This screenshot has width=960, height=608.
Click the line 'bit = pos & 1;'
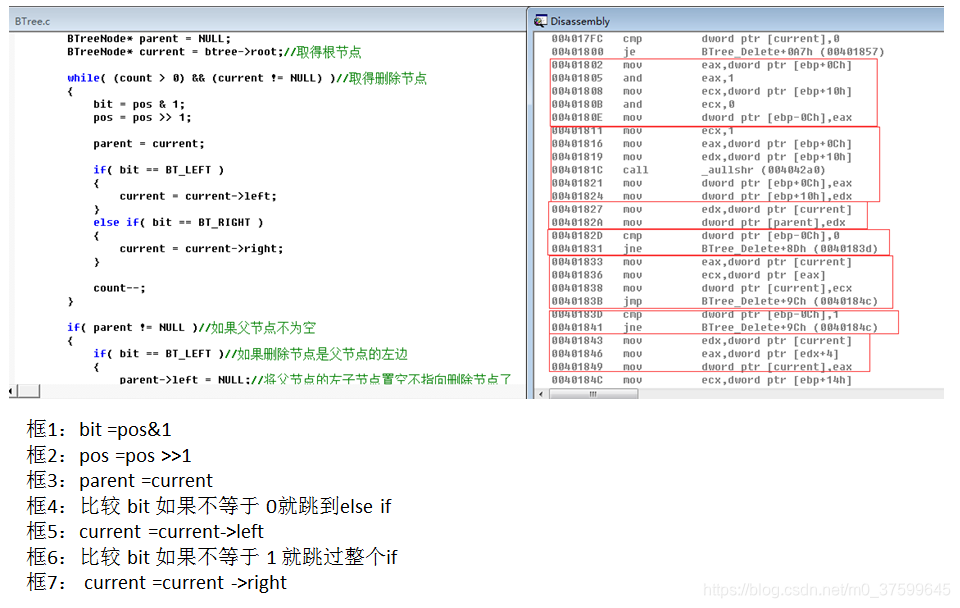tap(139, 104)
